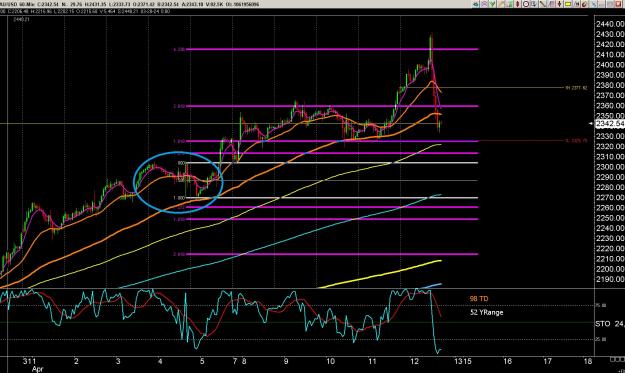Viewport: 625px width, 373px height.
Task: Click date label 12 on time axis
Action: (x=415, y=361)
